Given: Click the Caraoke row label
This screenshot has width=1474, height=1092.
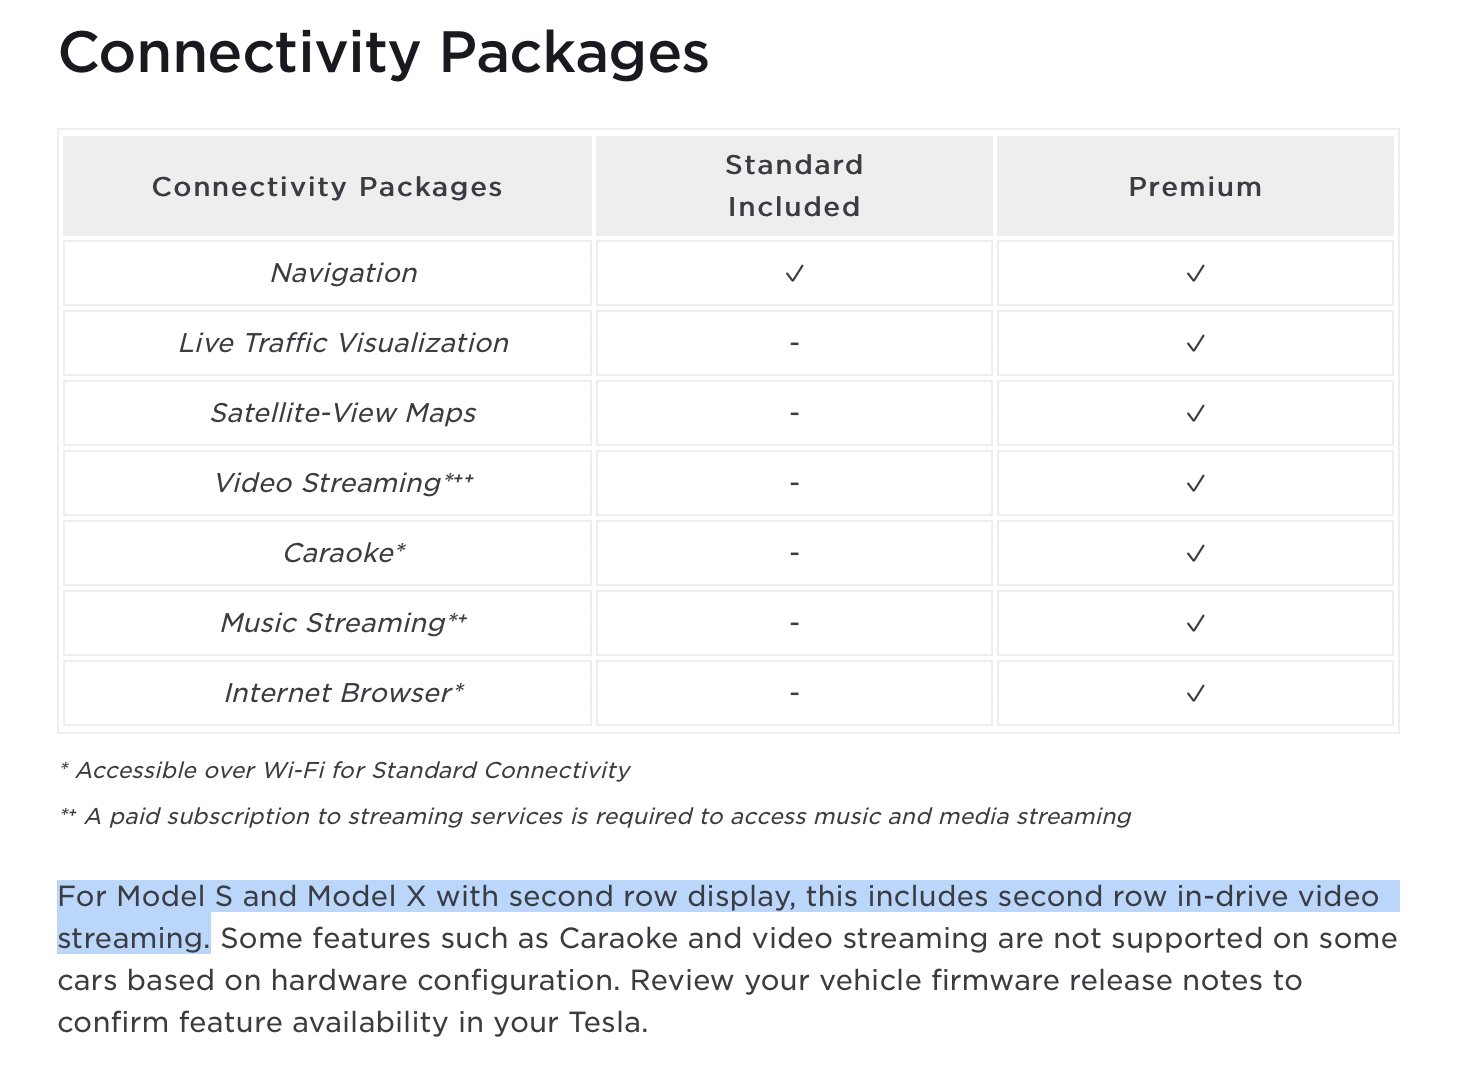Looking at the screenshot, I should 344,553.
